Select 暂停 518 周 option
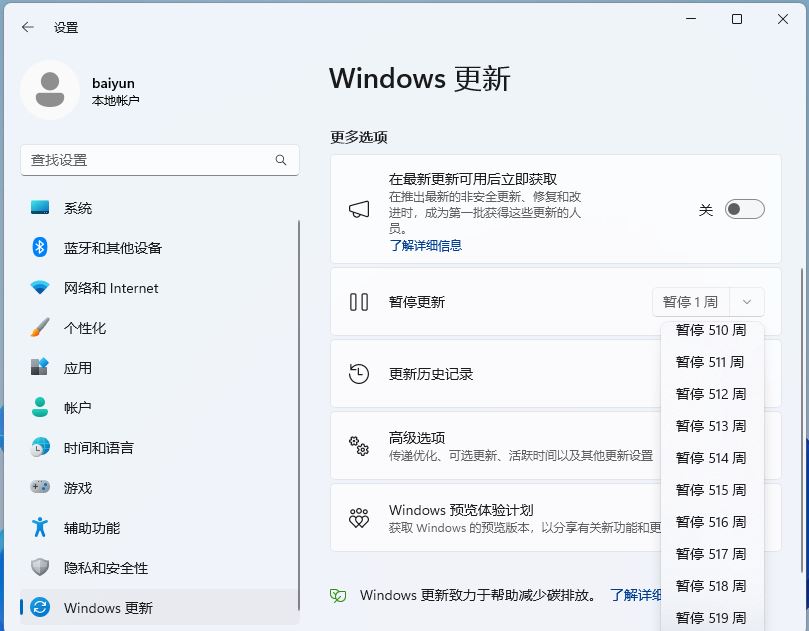This screenshot has height=631, width=809. (x=711, y=586)
